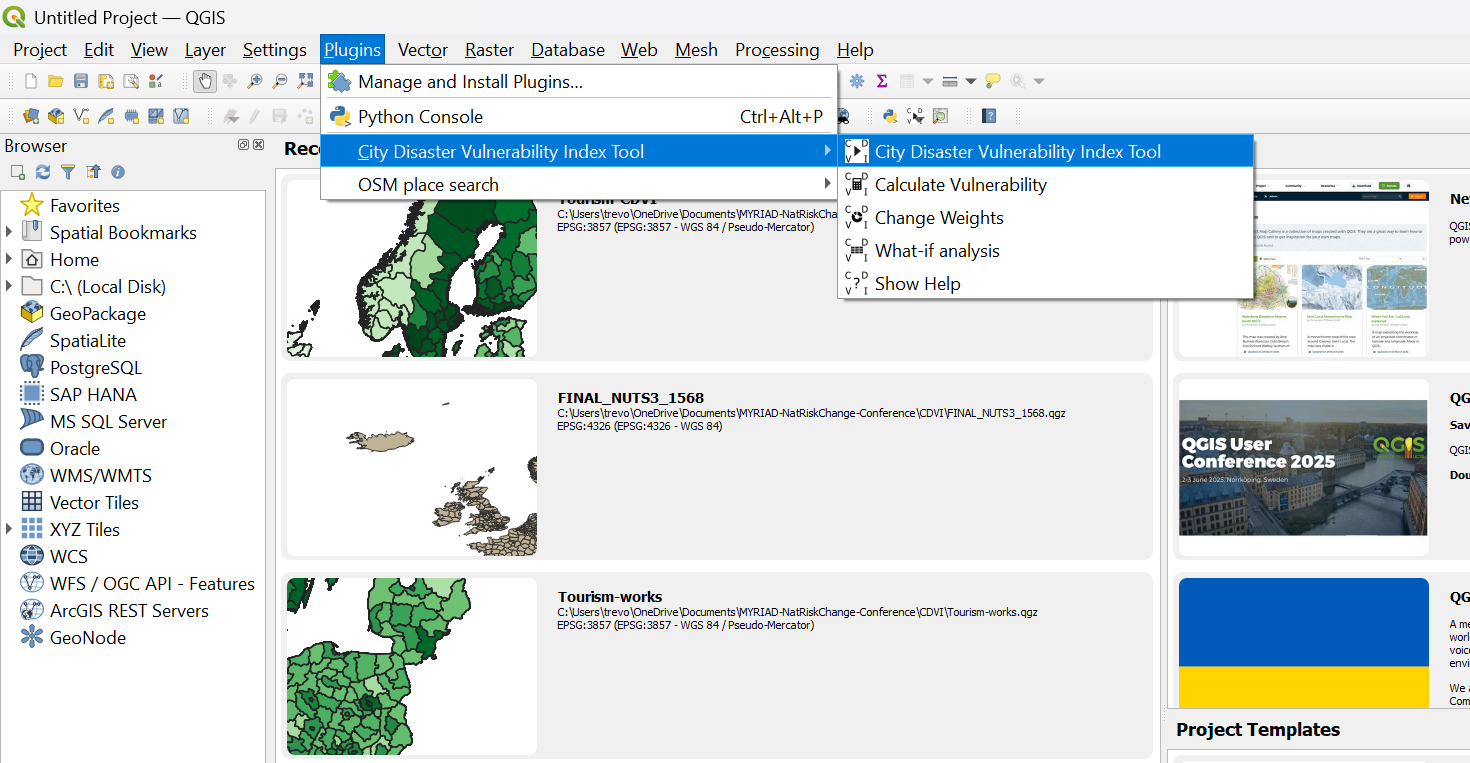Open the FINAL_NUTS3_1568 recent project thumbnail
The height and width of the screenshot is (763, 1470).
(x=412, y=468)
